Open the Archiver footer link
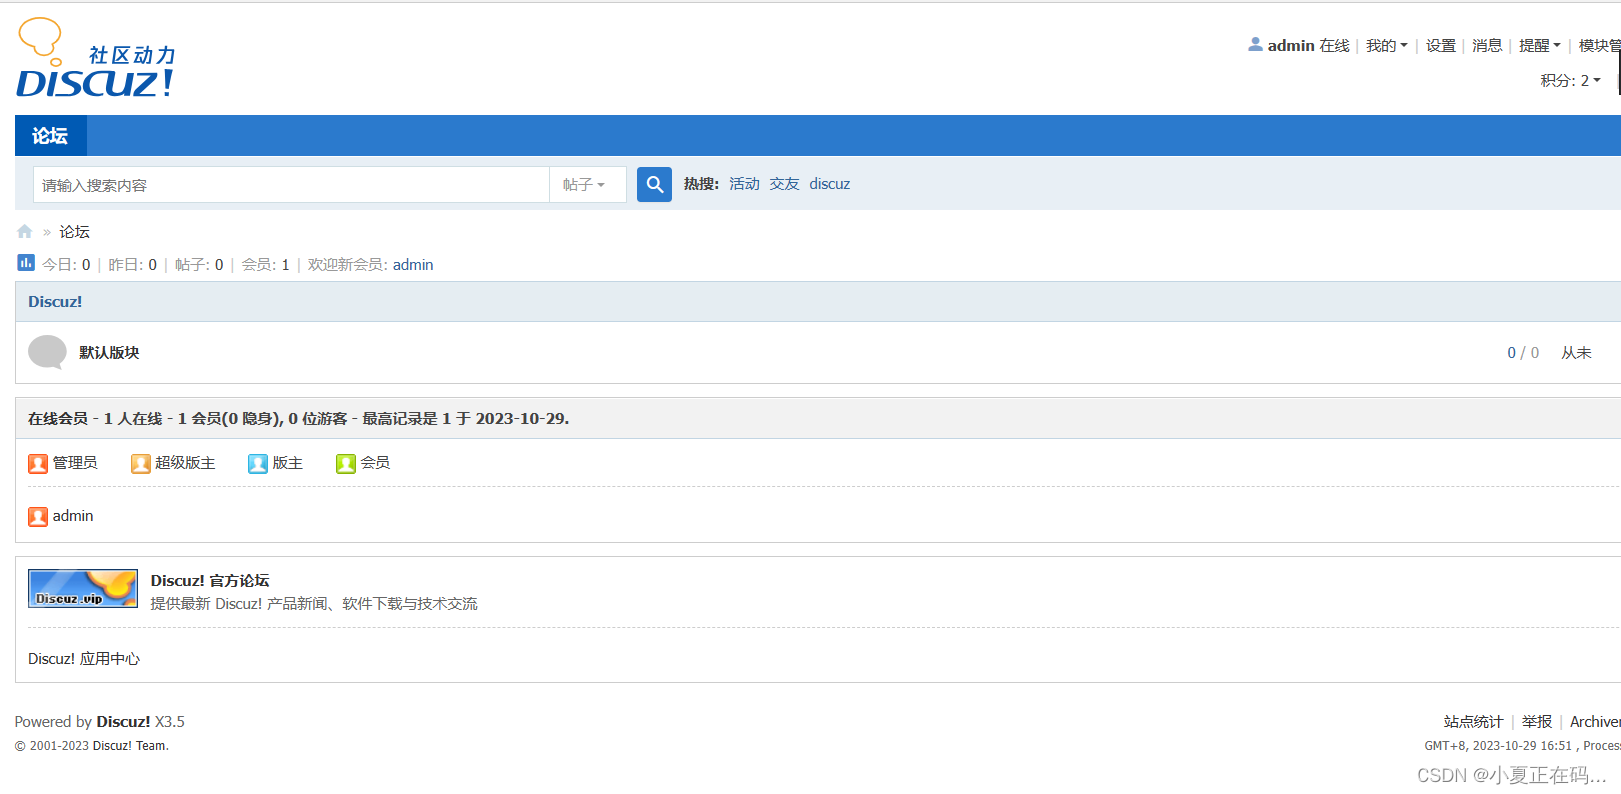The width and height of the screenshot is (1621, 794). [x=1595, y=722]
